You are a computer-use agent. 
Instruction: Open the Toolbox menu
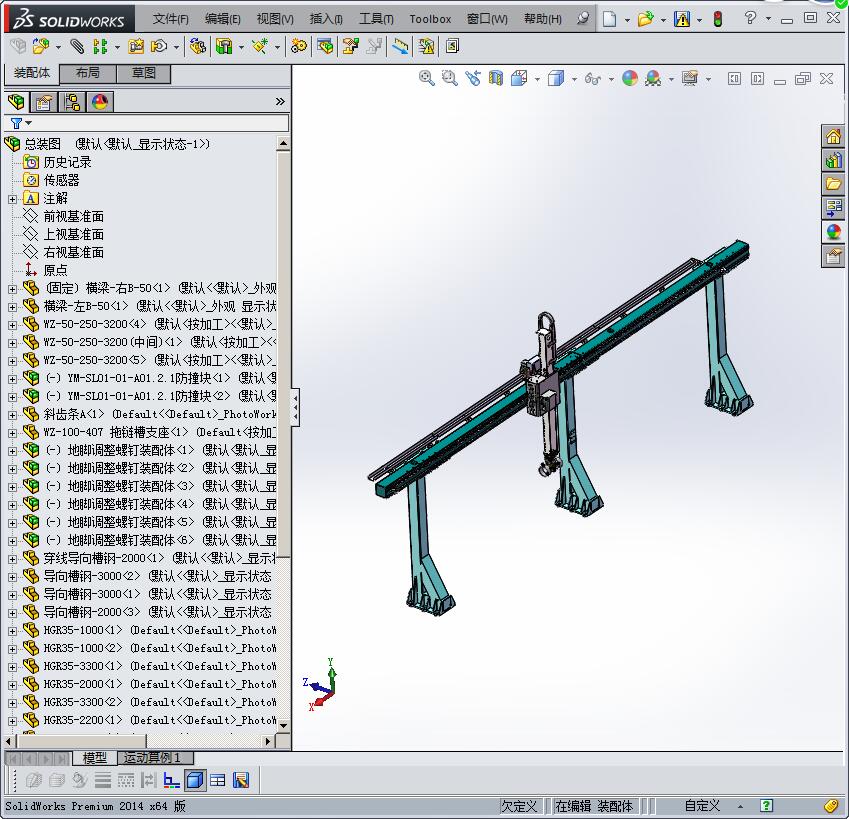pyautogui.click(x=430, y=19)
